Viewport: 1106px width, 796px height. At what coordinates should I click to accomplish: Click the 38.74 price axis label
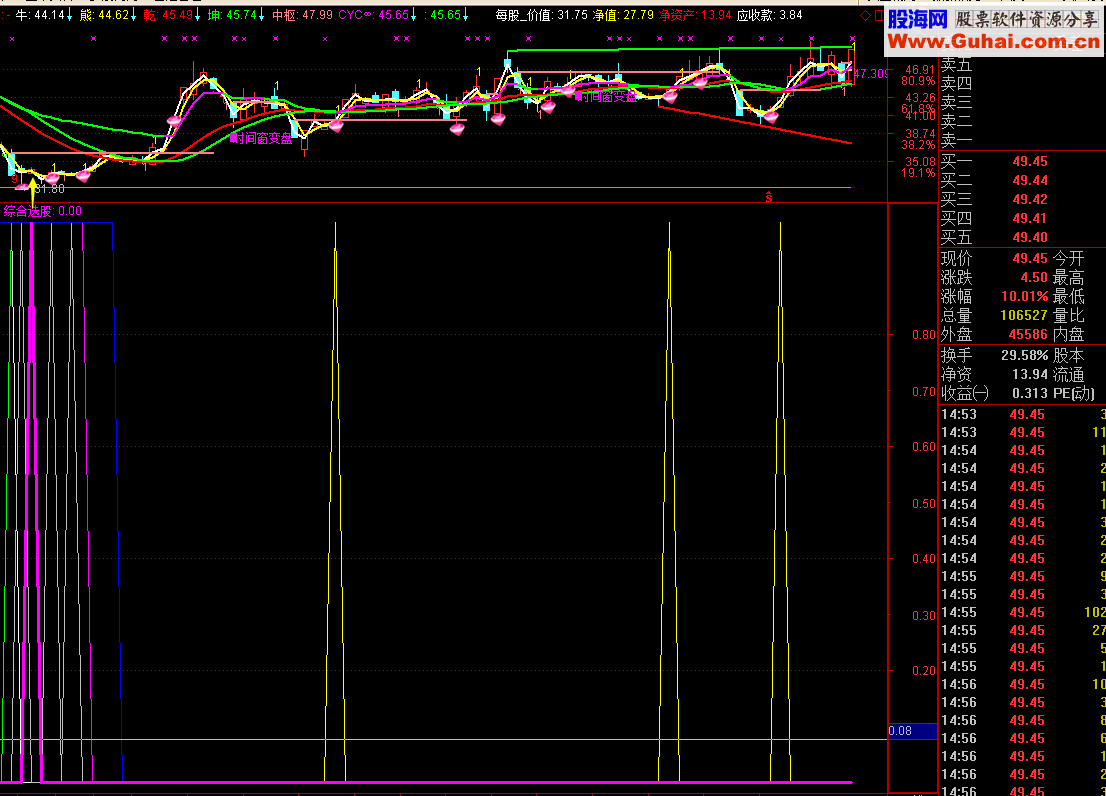920,133
